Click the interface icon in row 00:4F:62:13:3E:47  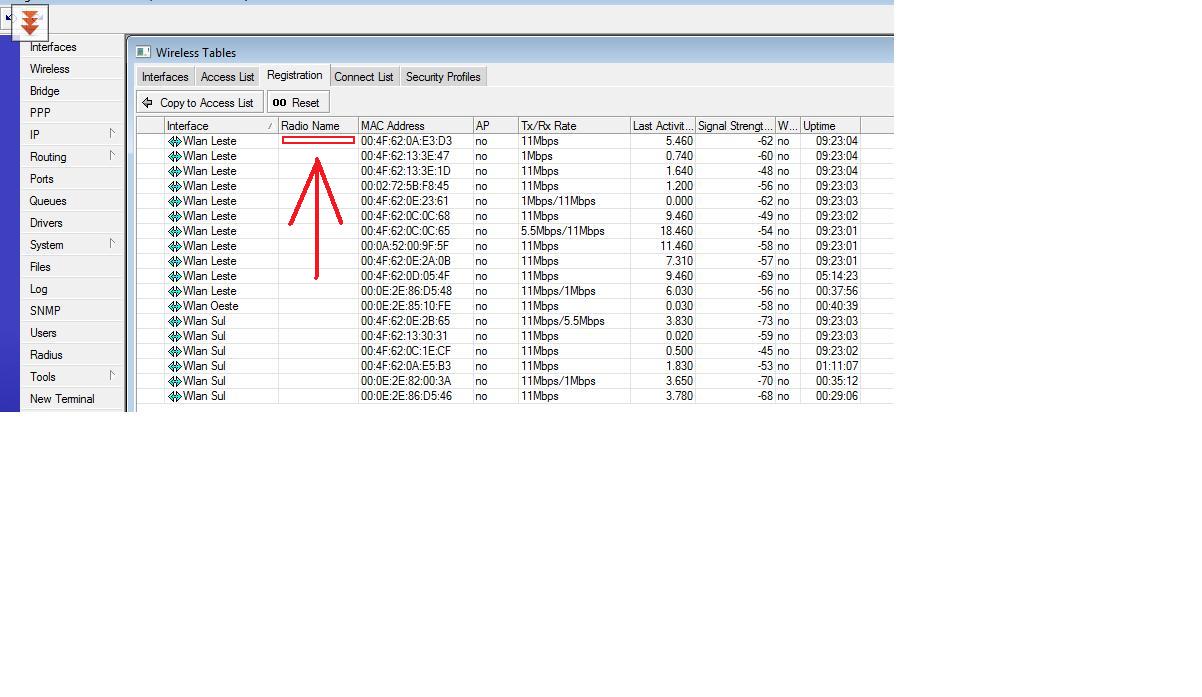[x=174, y=156]
